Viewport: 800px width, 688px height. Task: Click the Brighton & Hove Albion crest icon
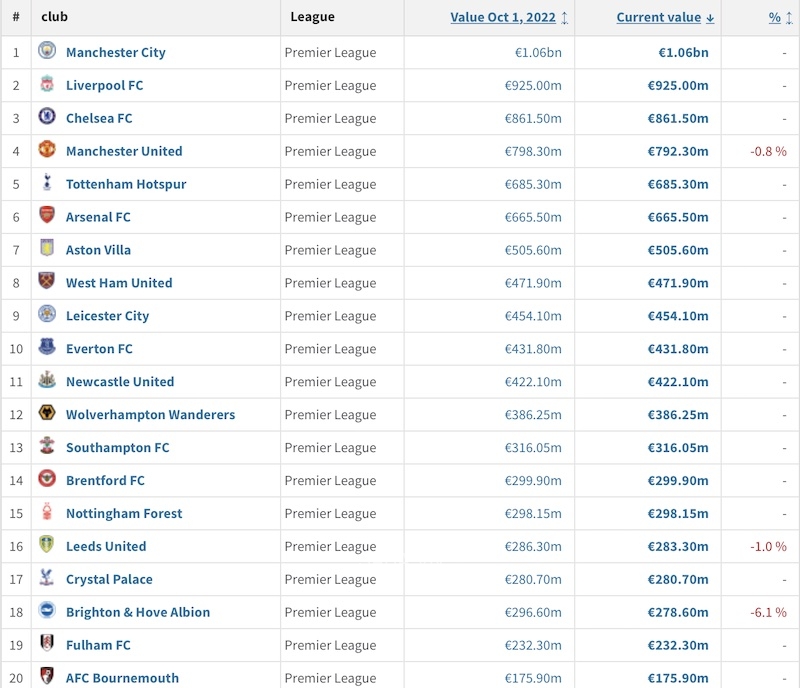(x=47, y=612)
